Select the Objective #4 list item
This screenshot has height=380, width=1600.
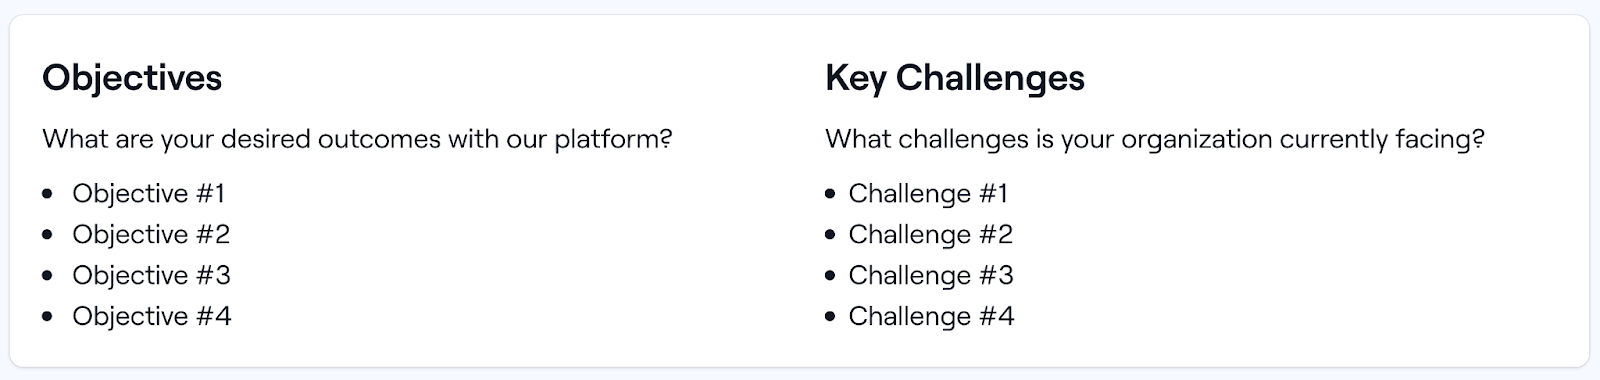(x=152, y=316)
